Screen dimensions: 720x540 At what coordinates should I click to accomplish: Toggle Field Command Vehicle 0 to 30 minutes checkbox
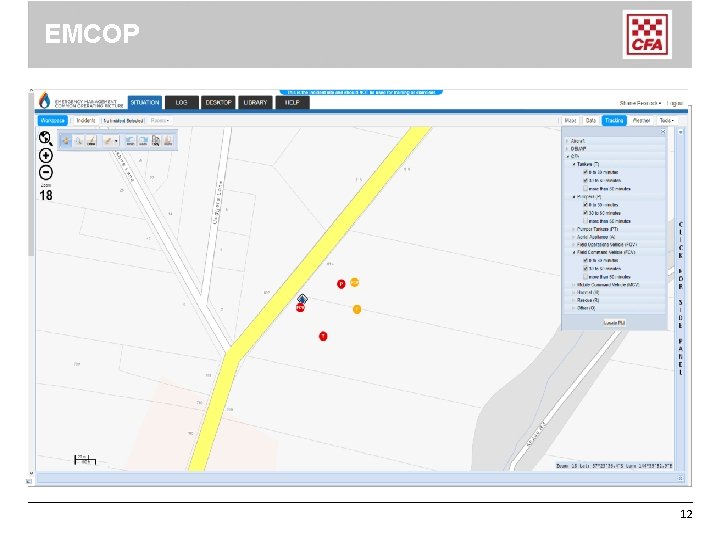585,260
